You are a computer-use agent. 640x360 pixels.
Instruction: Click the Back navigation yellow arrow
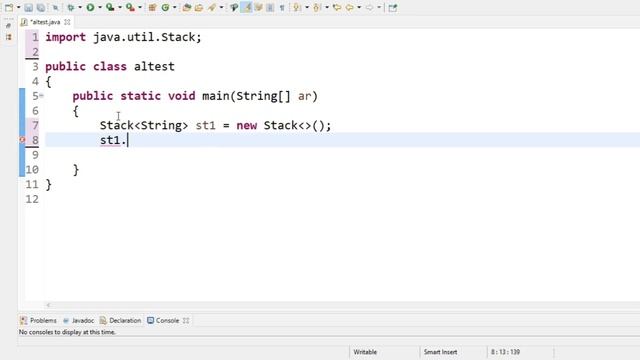click(350, 7)
